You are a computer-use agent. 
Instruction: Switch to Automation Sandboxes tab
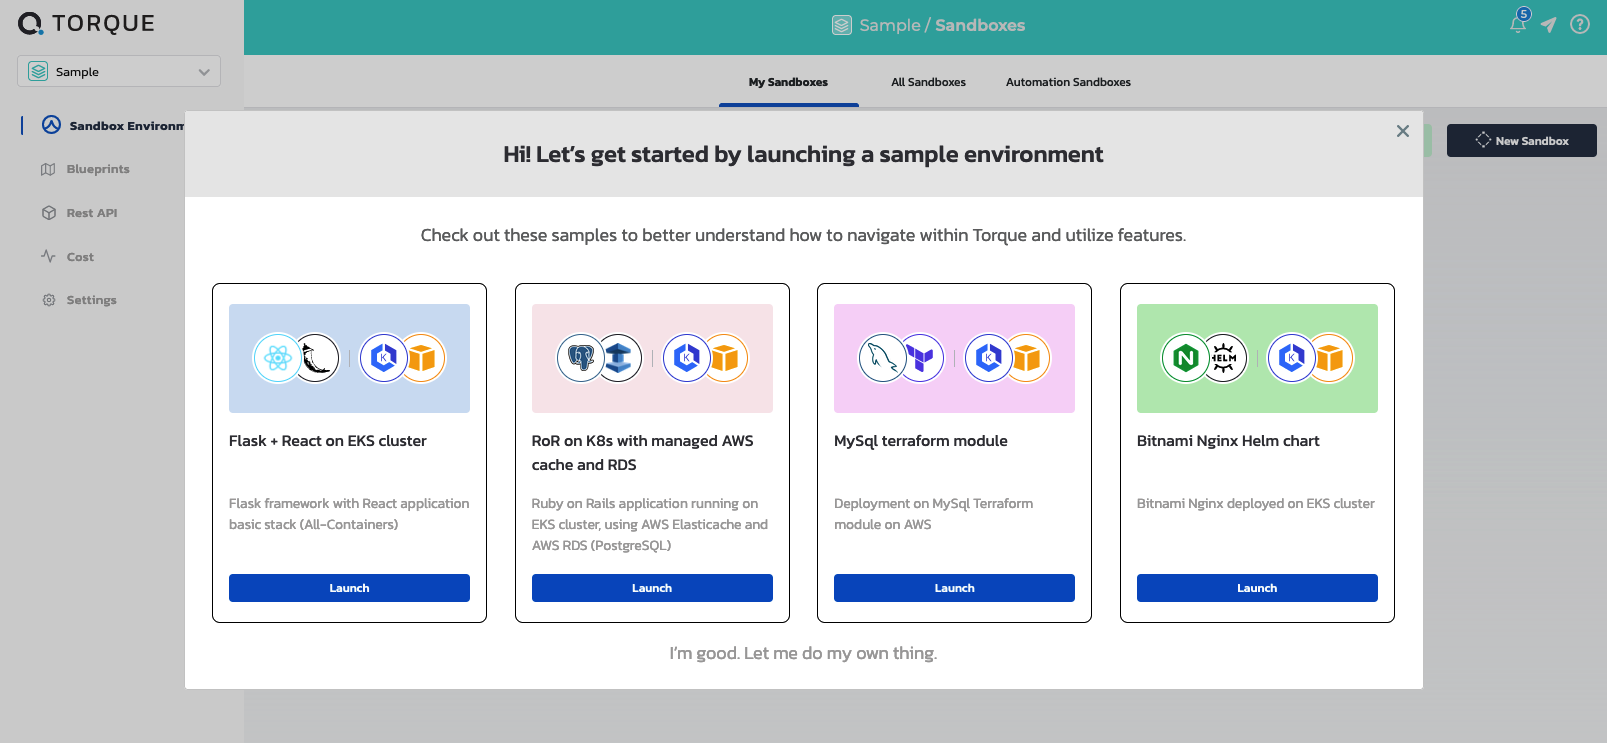(1068, 82)
